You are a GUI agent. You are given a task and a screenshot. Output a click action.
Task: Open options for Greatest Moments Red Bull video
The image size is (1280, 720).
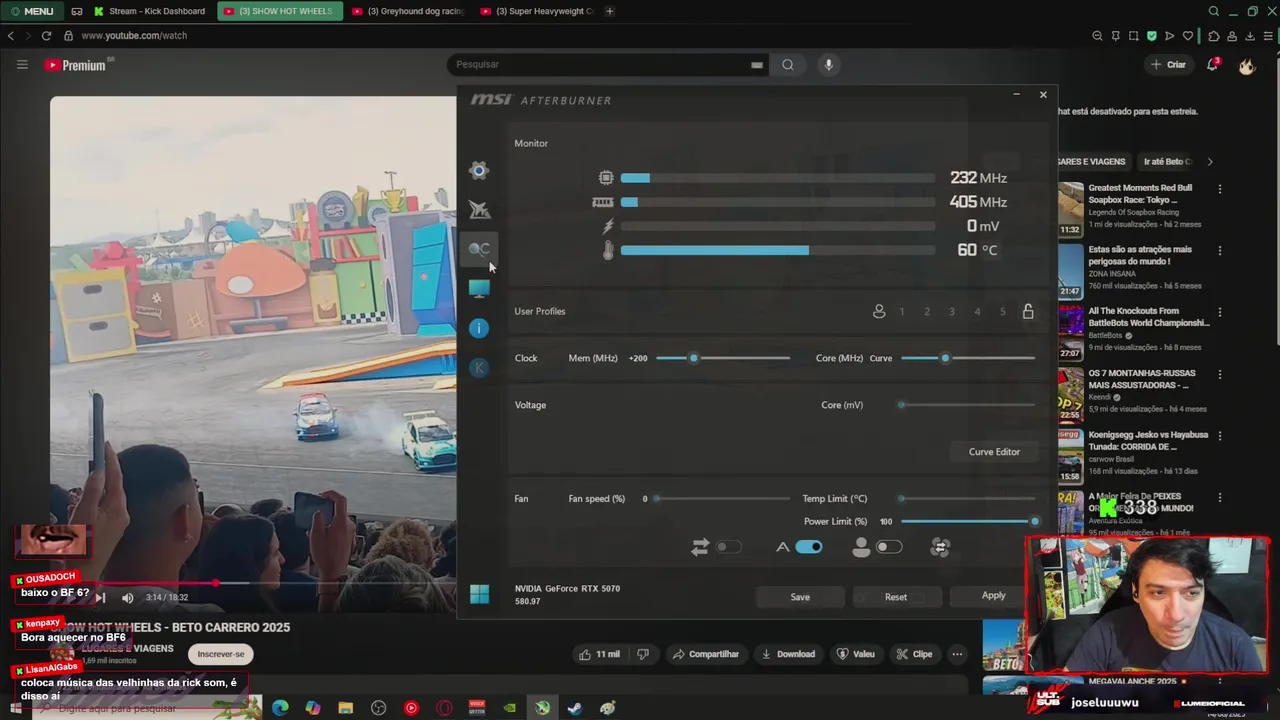pyautogui.click(x=1219, y=188)
